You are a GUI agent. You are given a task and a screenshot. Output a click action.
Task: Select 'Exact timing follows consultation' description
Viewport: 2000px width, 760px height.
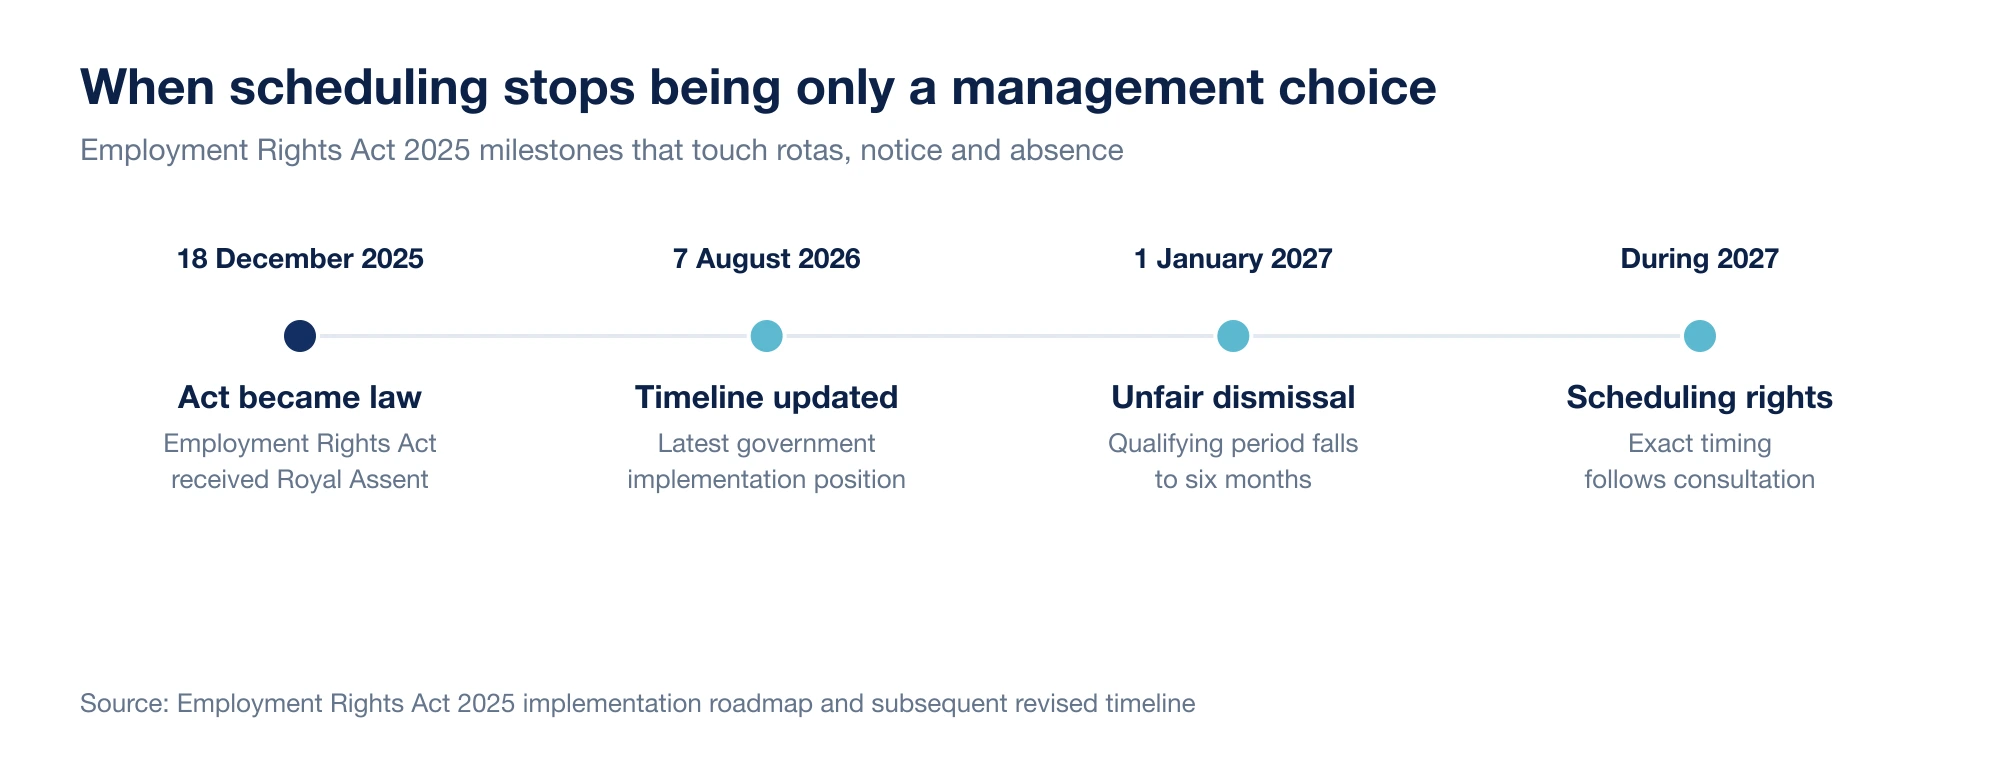coord(1700,461)
